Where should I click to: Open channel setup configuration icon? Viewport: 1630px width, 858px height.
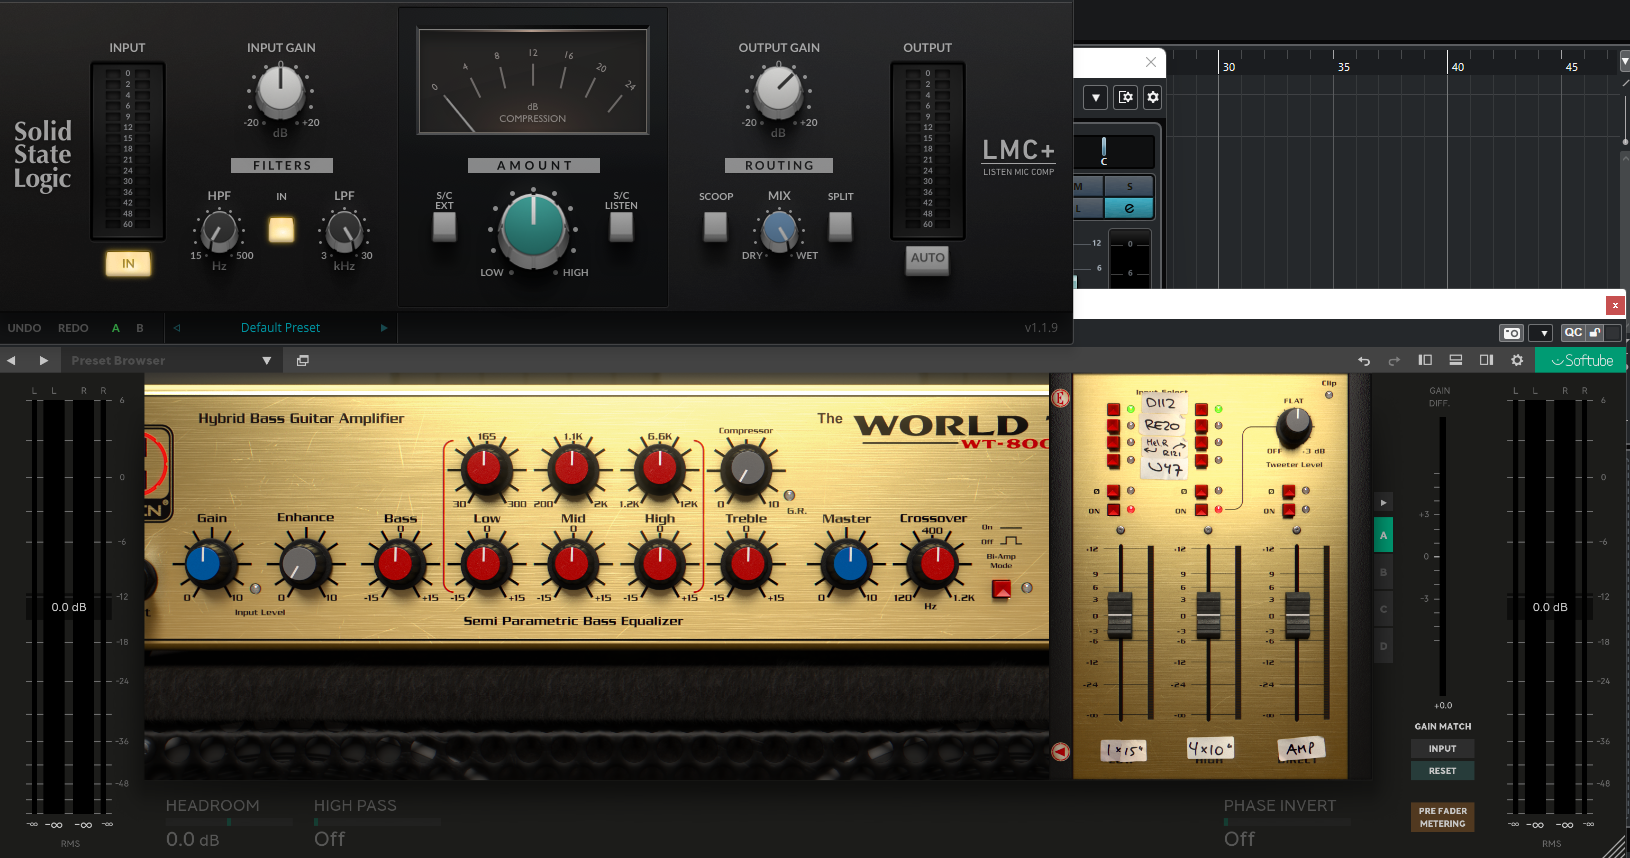pyautogui.click(x=1125, y=97)
